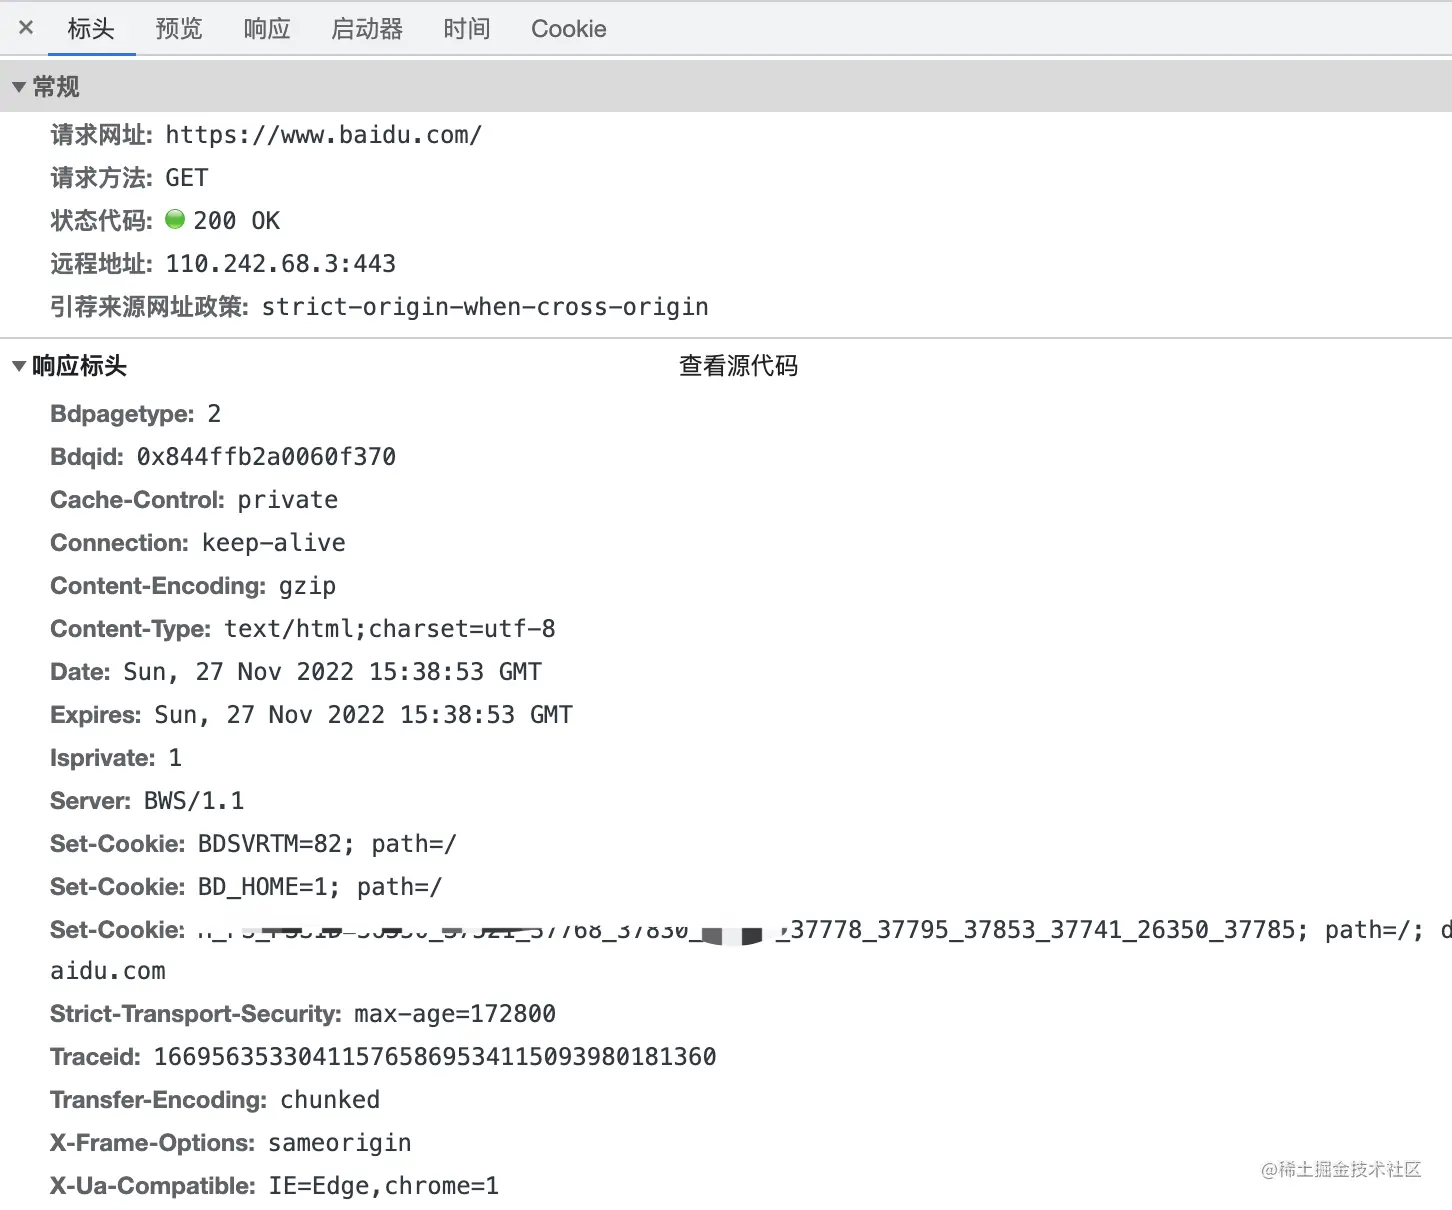Select the request method value GET

[x=187, y=178]
